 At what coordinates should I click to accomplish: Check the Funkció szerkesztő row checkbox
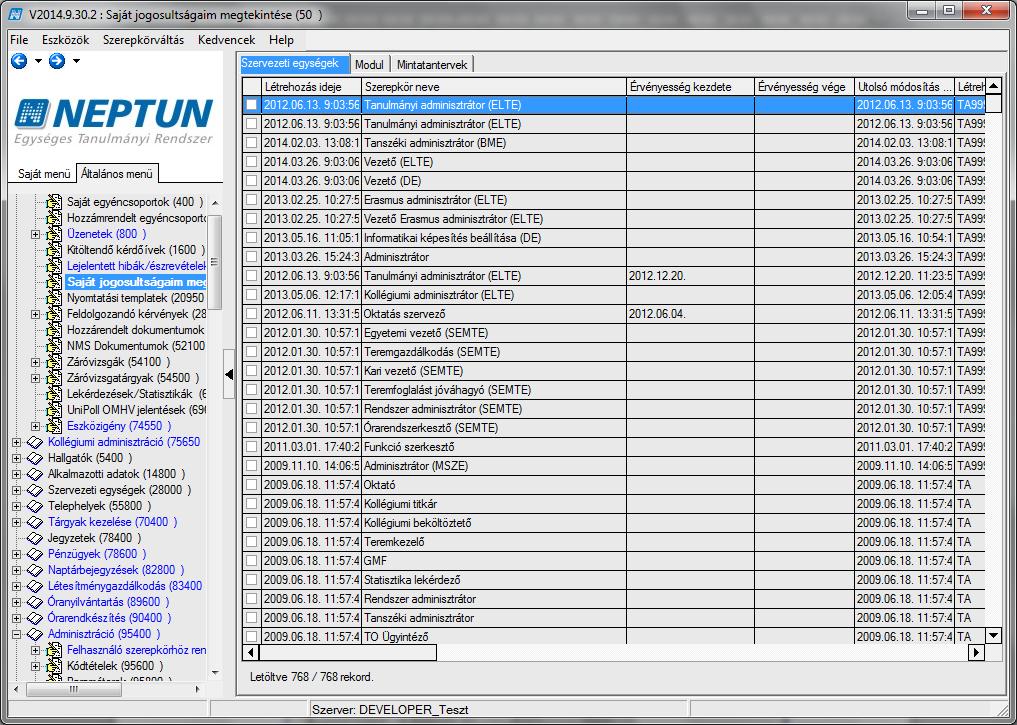(251, 447)
